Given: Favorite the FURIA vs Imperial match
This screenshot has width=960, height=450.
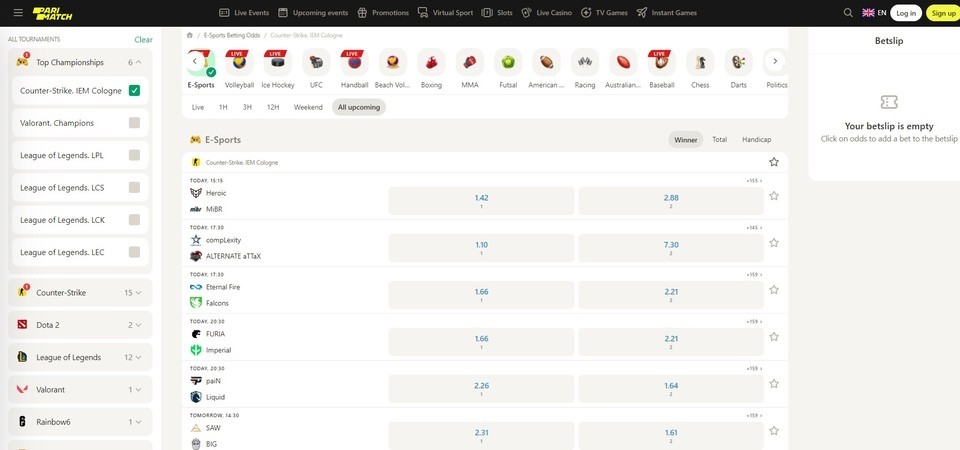Looking at the screenshot, I should pos(774,337).
